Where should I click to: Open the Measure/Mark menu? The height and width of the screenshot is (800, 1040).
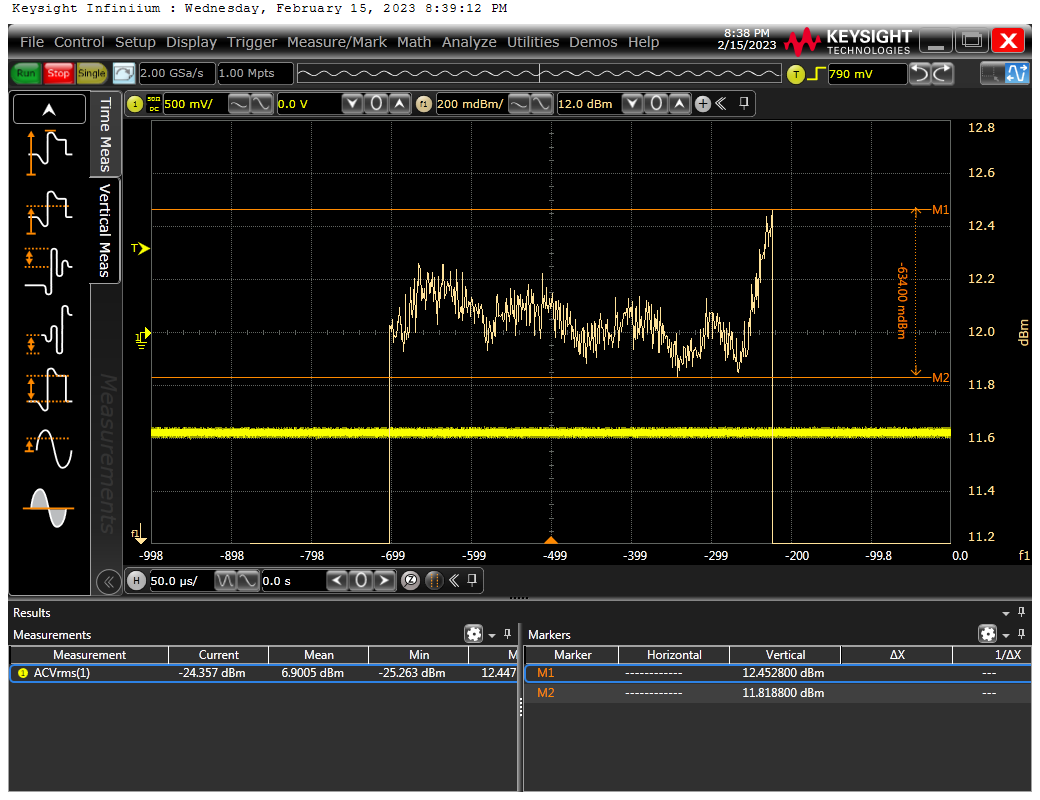(338, 42)
